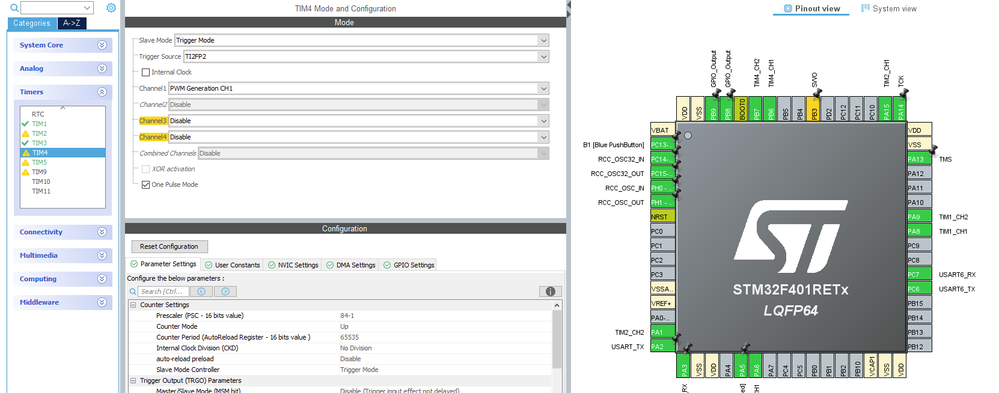
Task: Click the info icon in Parameter Settings
Action: [x=550, y=291]
